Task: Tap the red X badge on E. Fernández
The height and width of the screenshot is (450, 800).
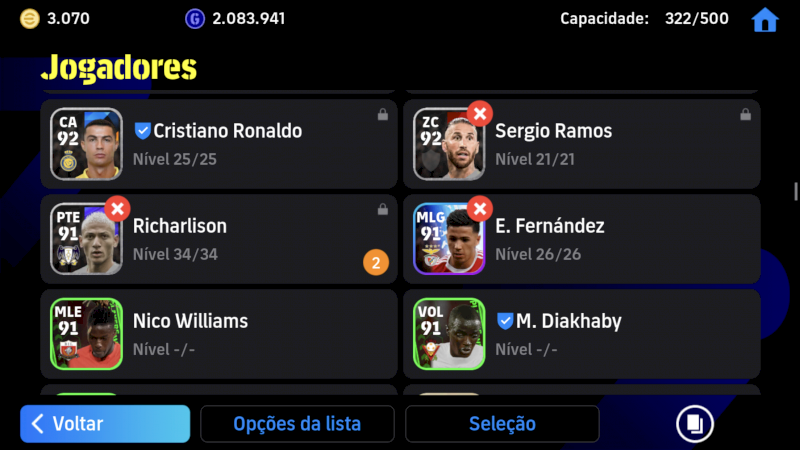Action: point(480,209)
